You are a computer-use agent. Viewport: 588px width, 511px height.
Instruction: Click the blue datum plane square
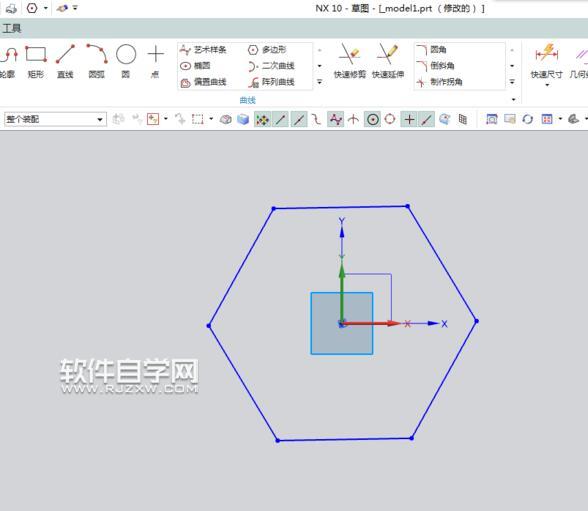tap(342, 324)
